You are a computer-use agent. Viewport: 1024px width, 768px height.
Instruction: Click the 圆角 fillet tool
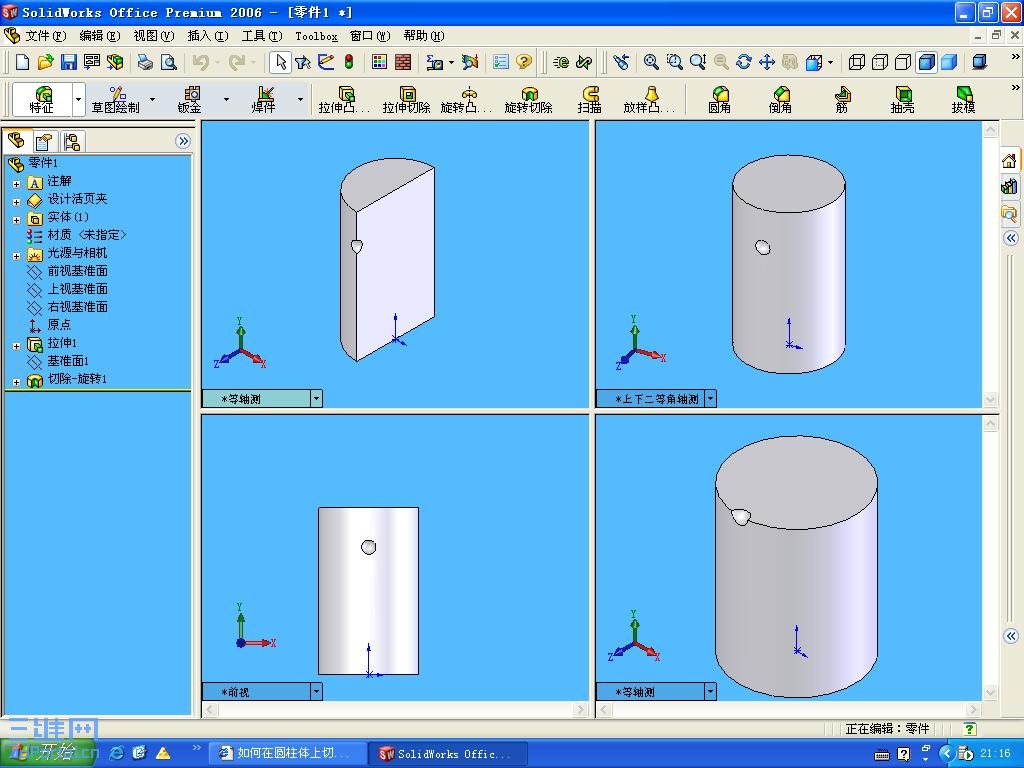click(x=719, y=99)
